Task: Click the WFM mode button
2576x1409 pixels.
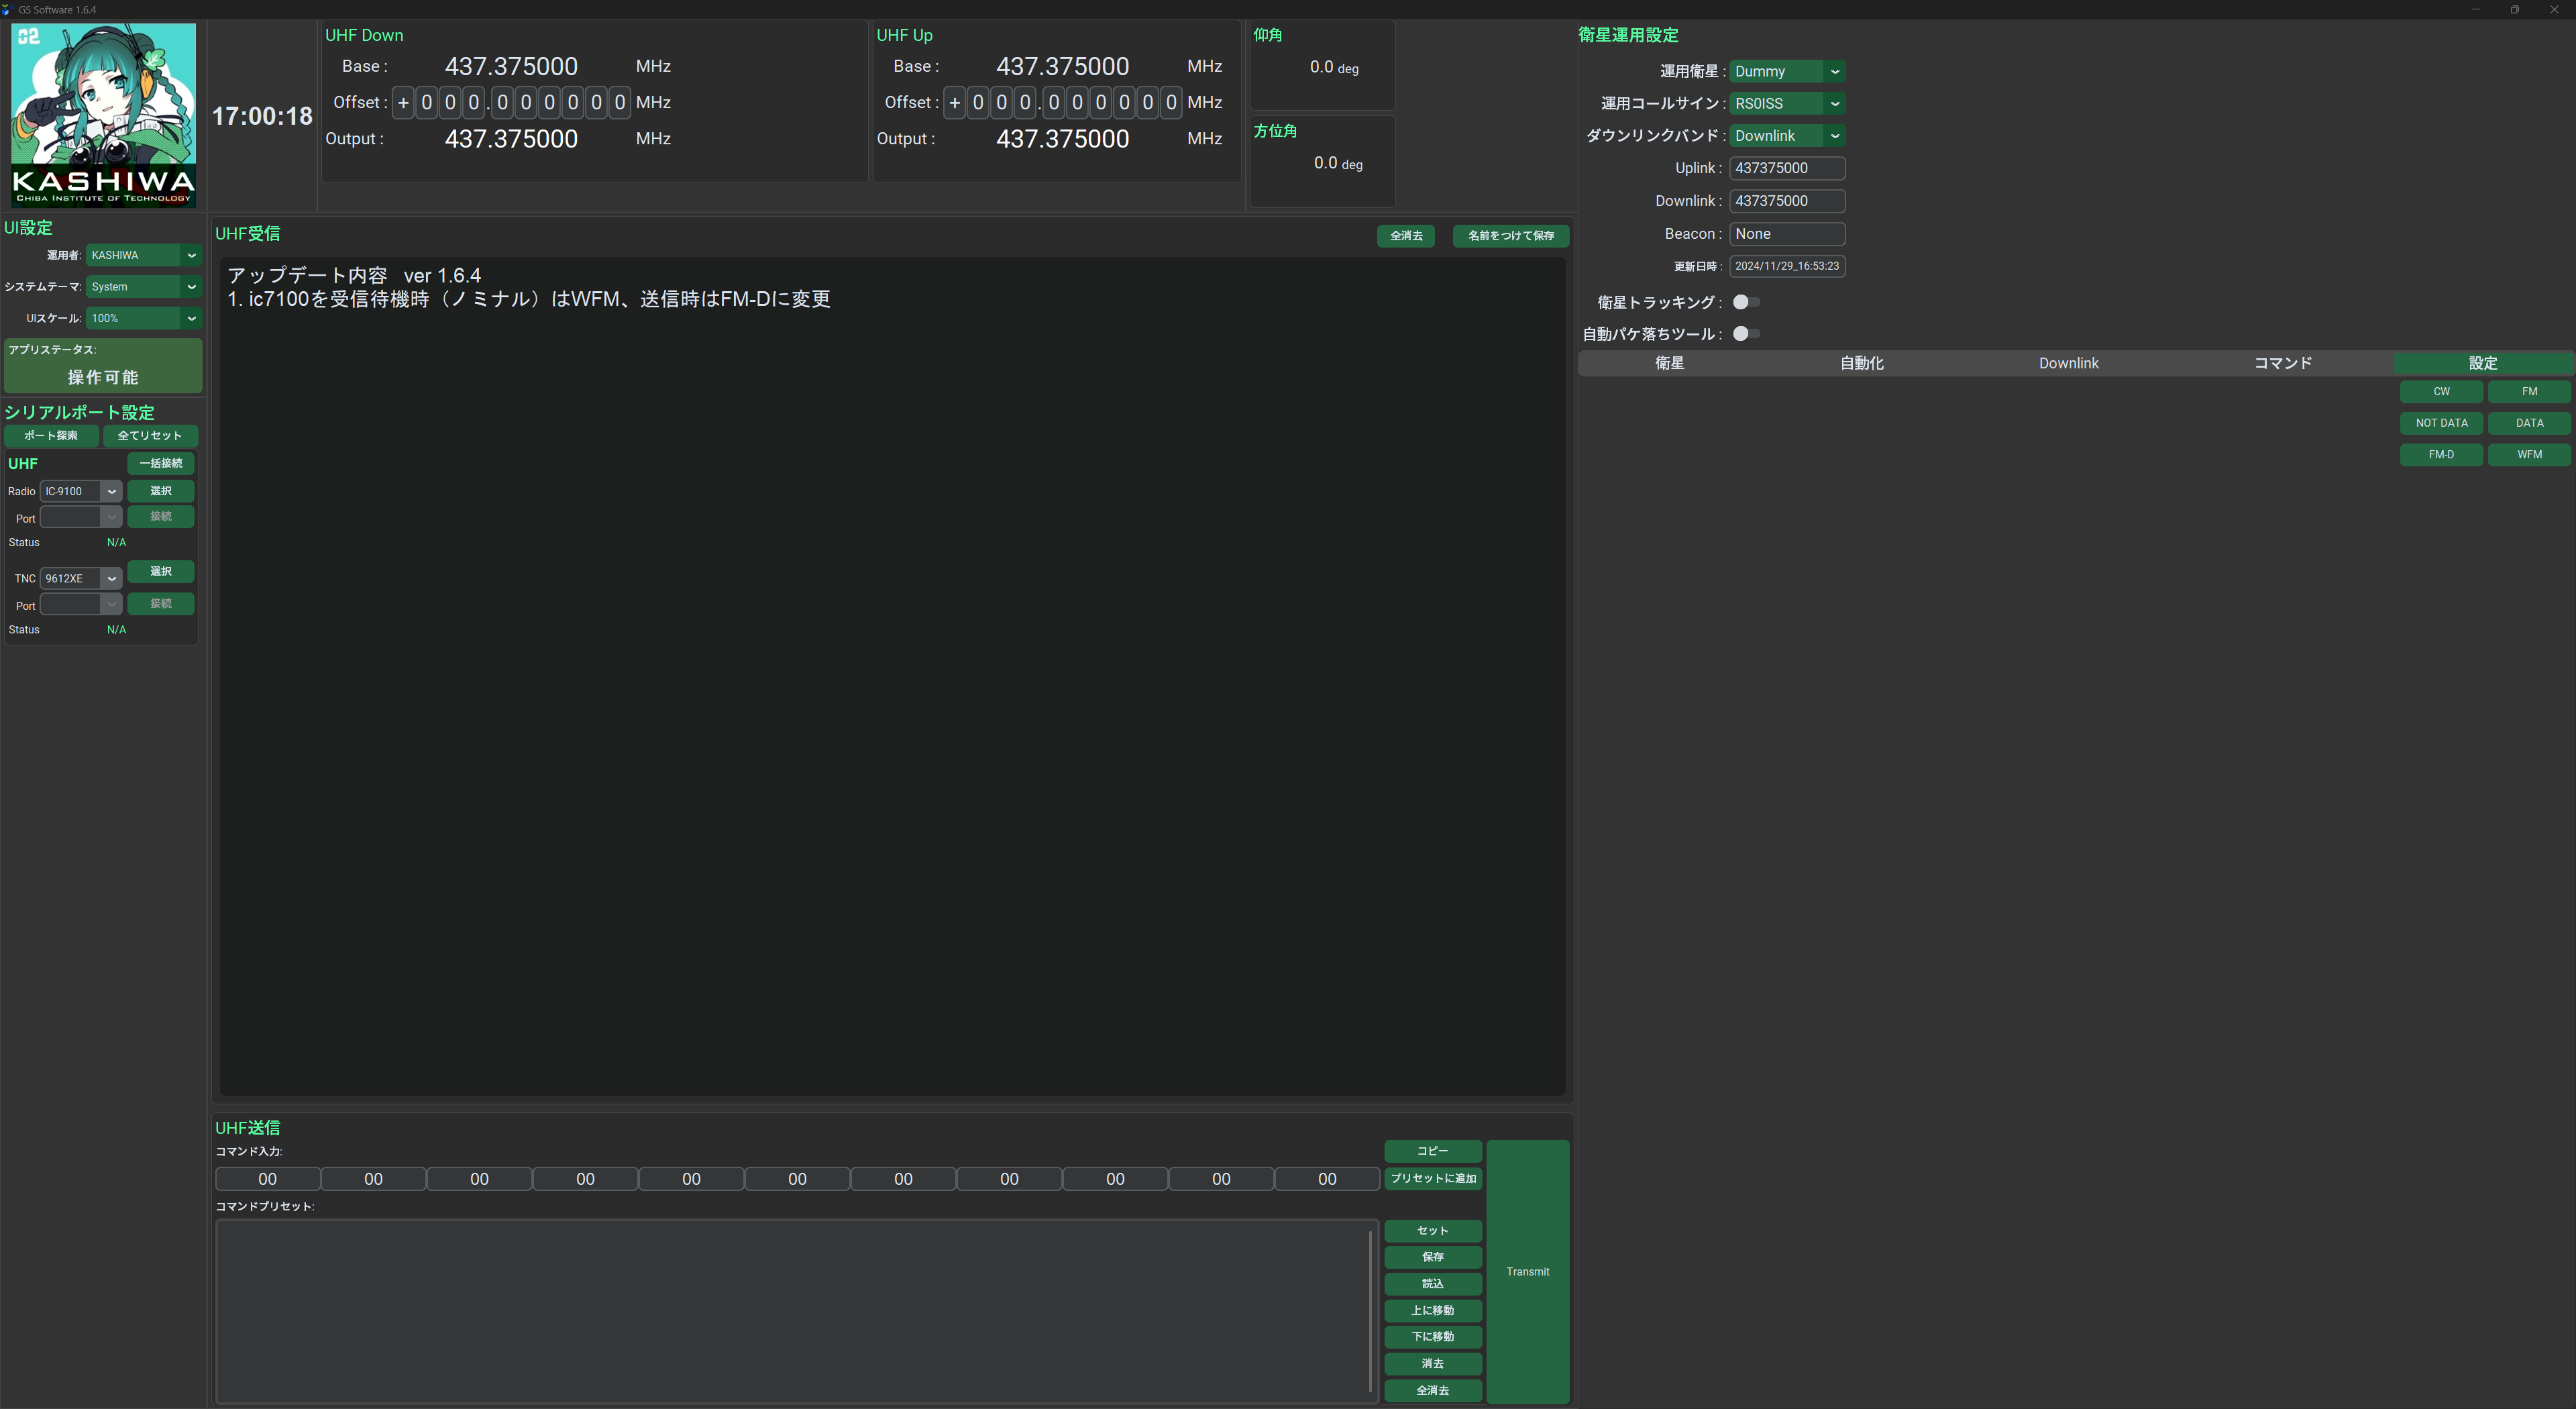Action: [2529, 454]
